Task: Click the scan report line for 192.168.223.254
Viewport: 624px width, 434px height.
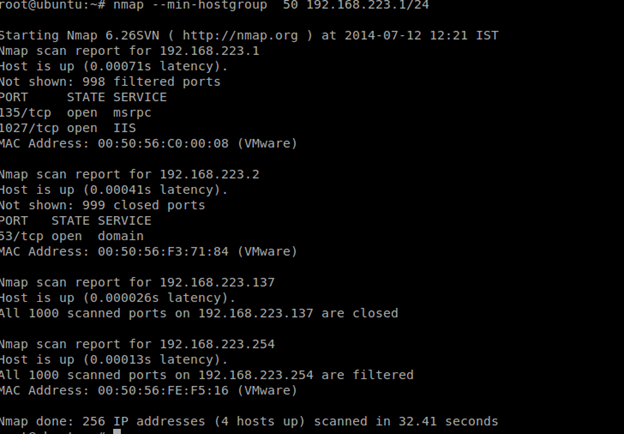Action: (137, 344)
